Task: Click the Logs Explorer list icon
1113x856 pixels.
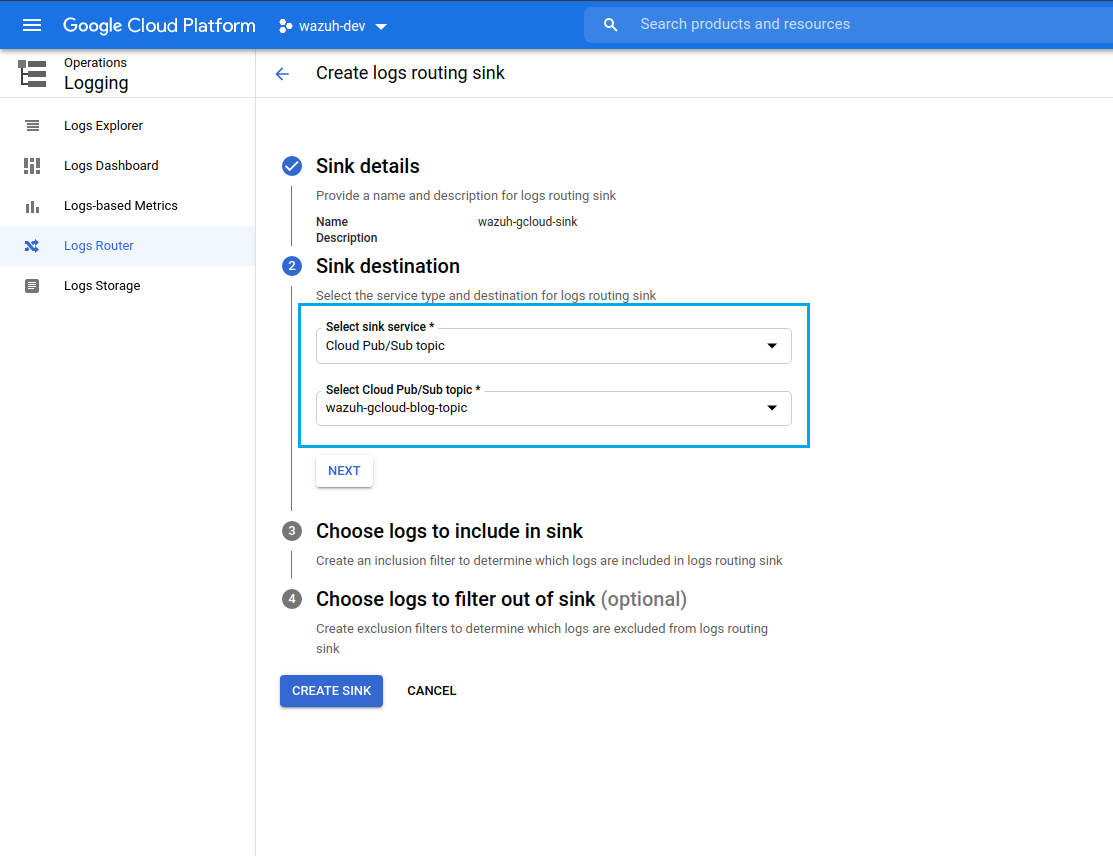Action: pyautogui.click(x=32, y=126)
